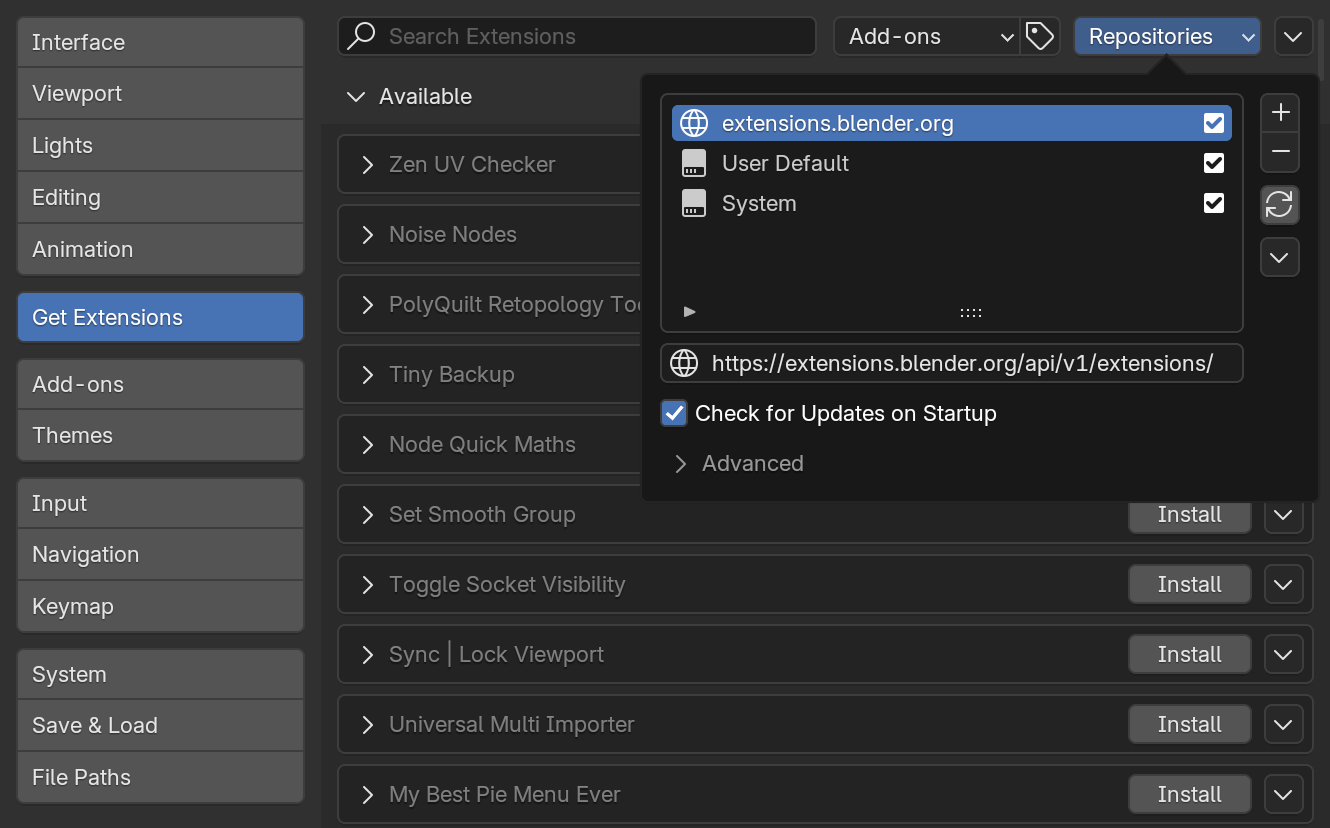Viewport: 1330px width, 828px height.
Task: Open options menu for Toggle Socket Visibility
Action: (x=1284, y=584)
